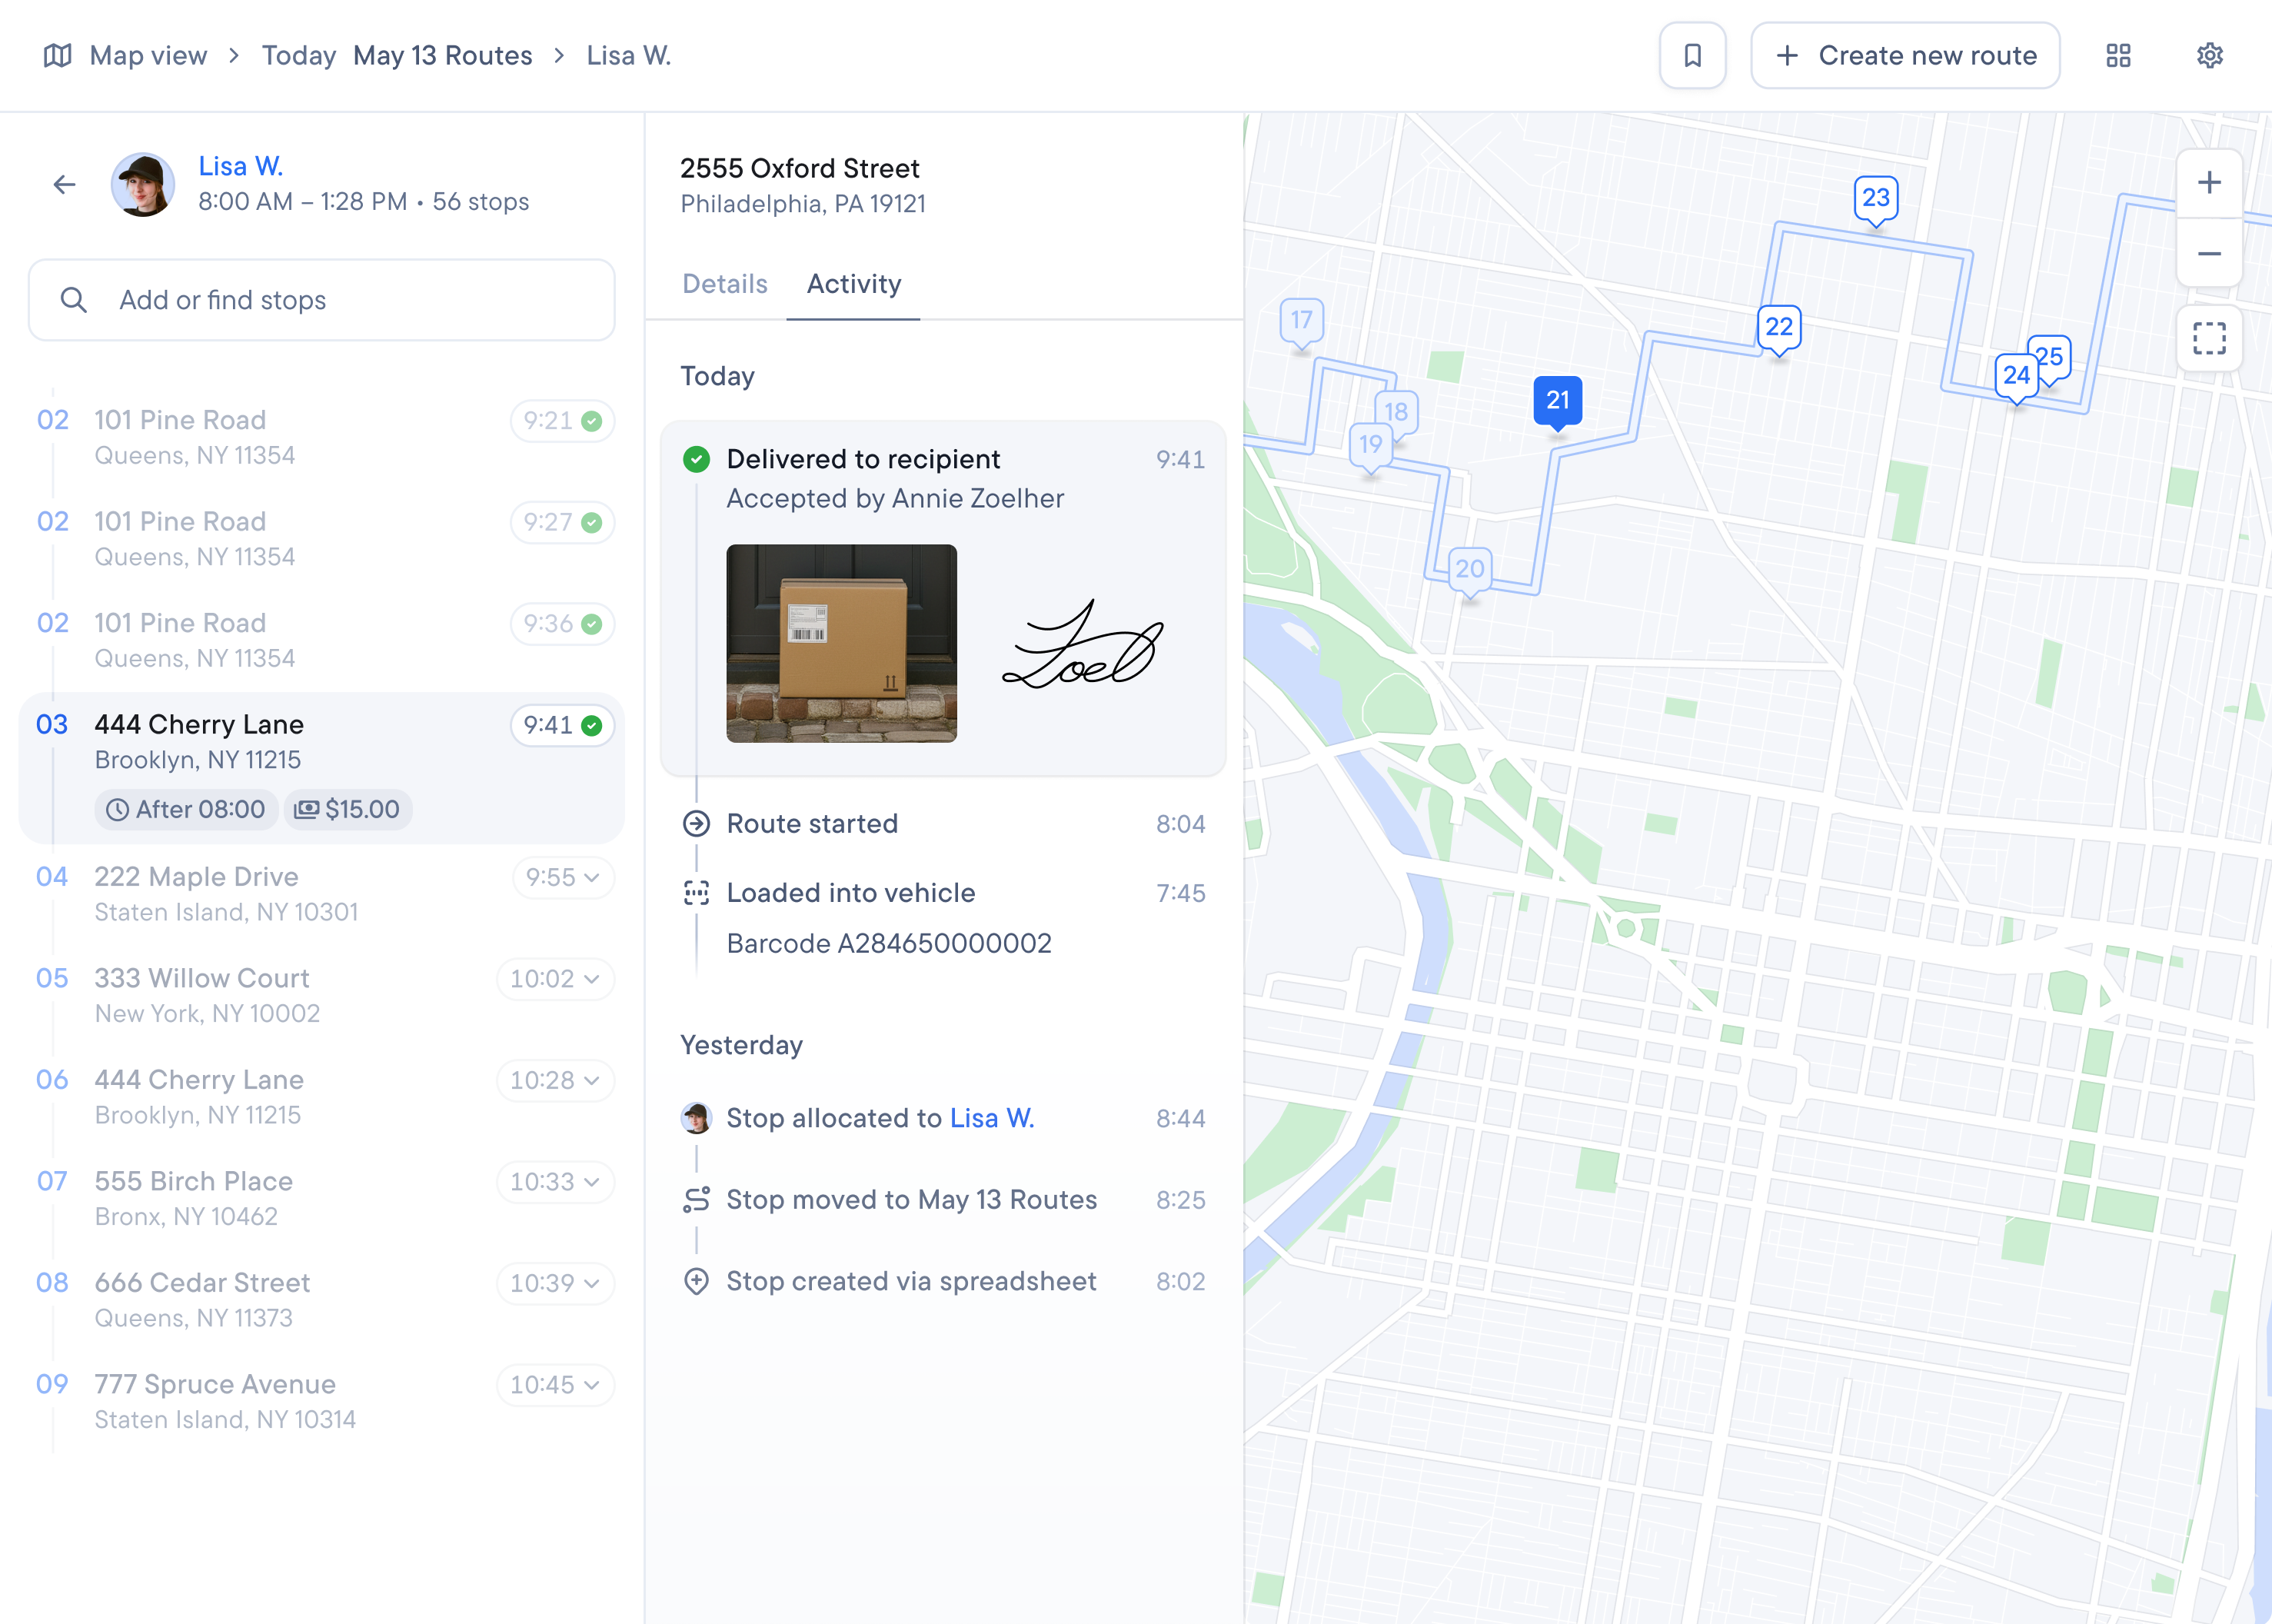
Task: Click avatar beside Stop allocated entry
Action: point(696,1118)
